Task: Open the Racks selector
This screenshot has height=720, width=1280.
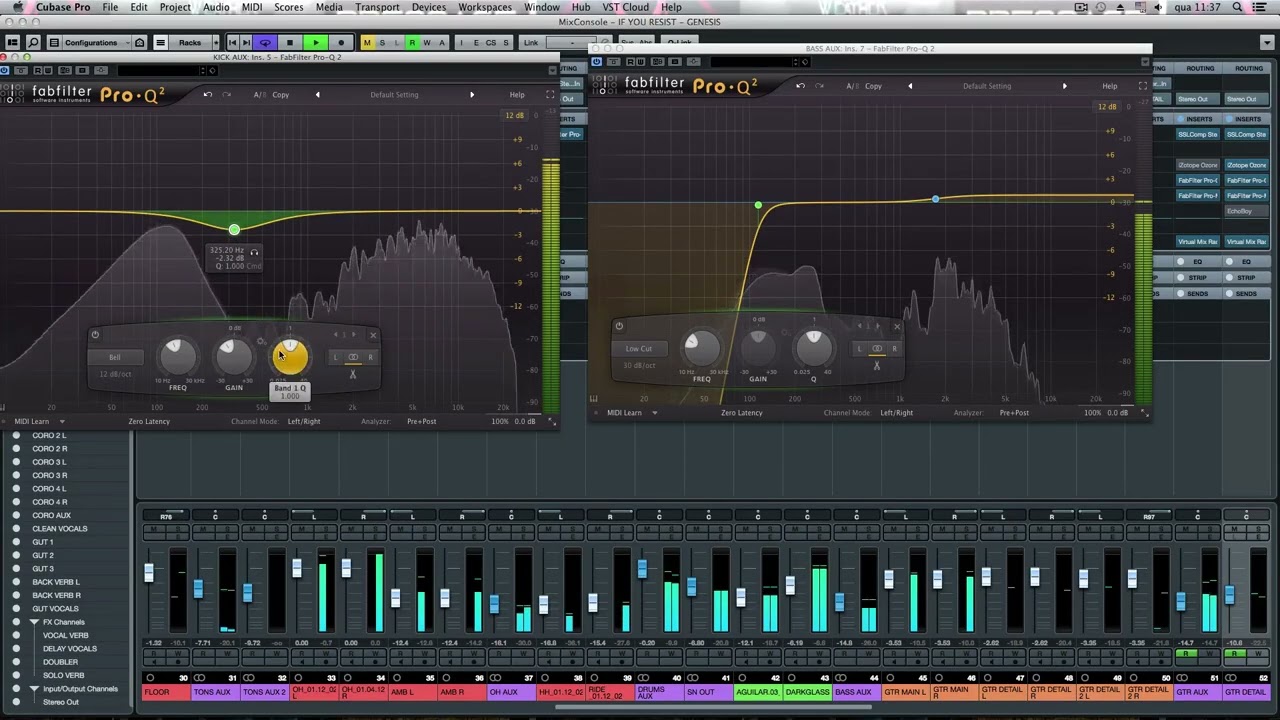Action: pyautogui.click(x=189, y=43)
